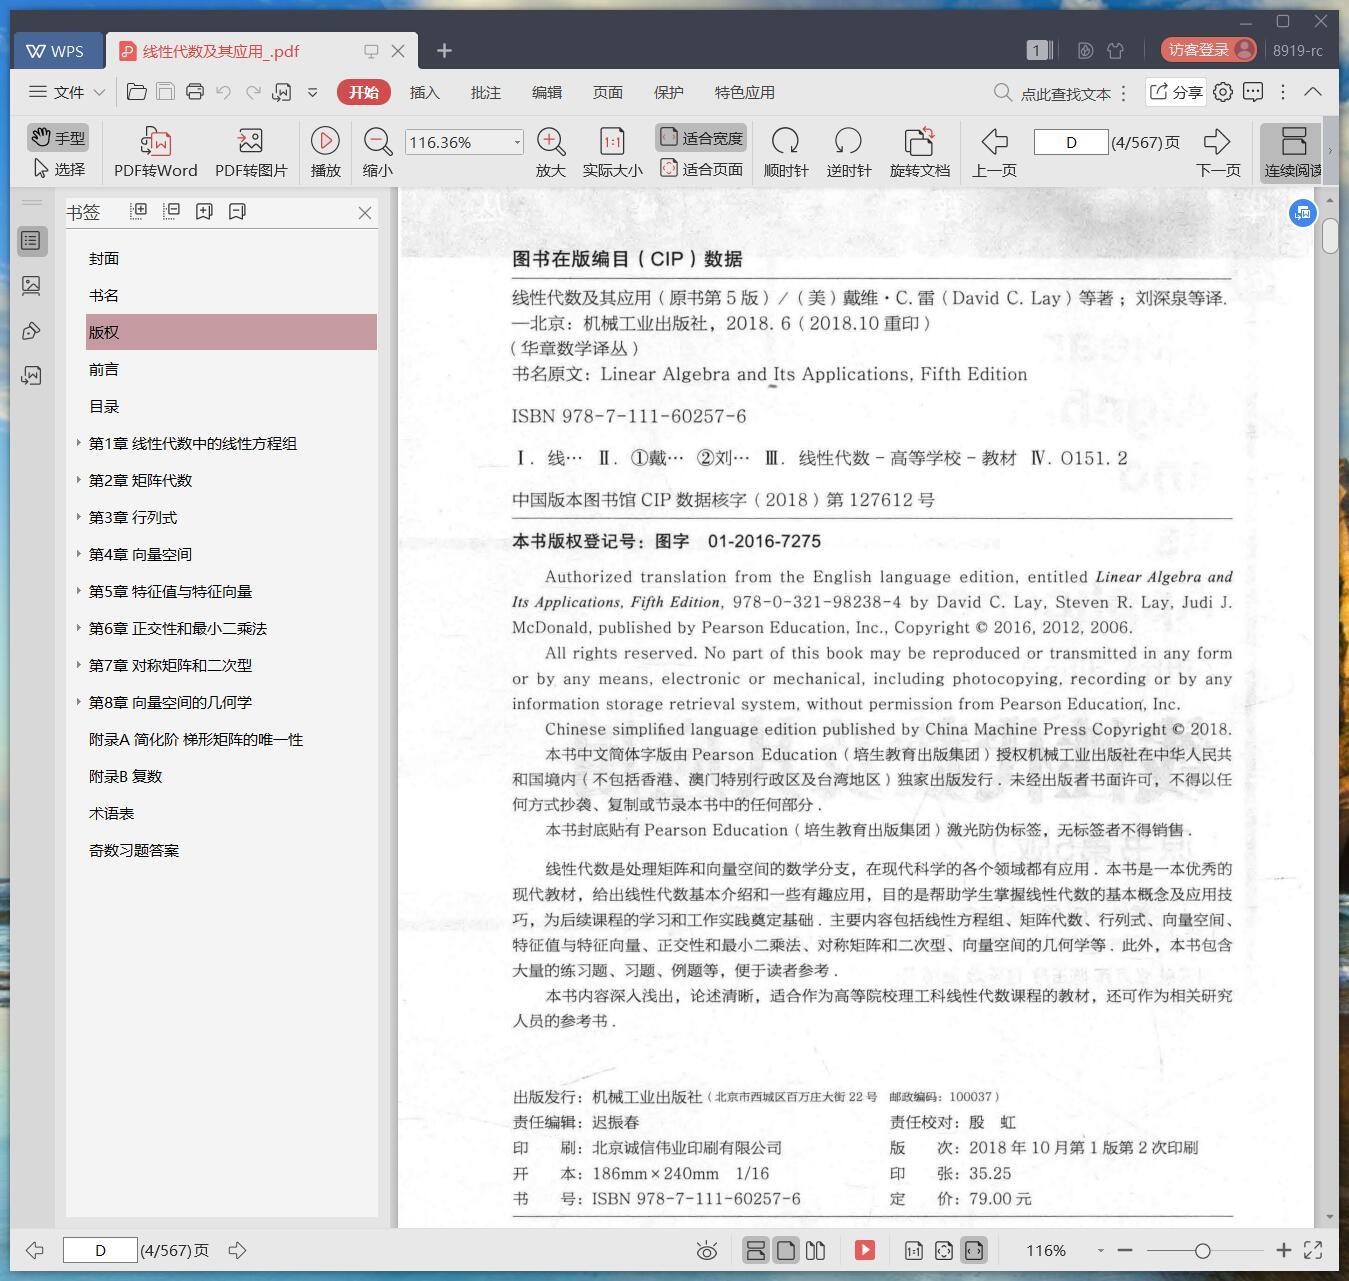The height and width of the screenshot is (1281, 1349).
Task: Delete bookmark icon in 书签 panel
Action: pyautogui.click(x=237, y=211)
